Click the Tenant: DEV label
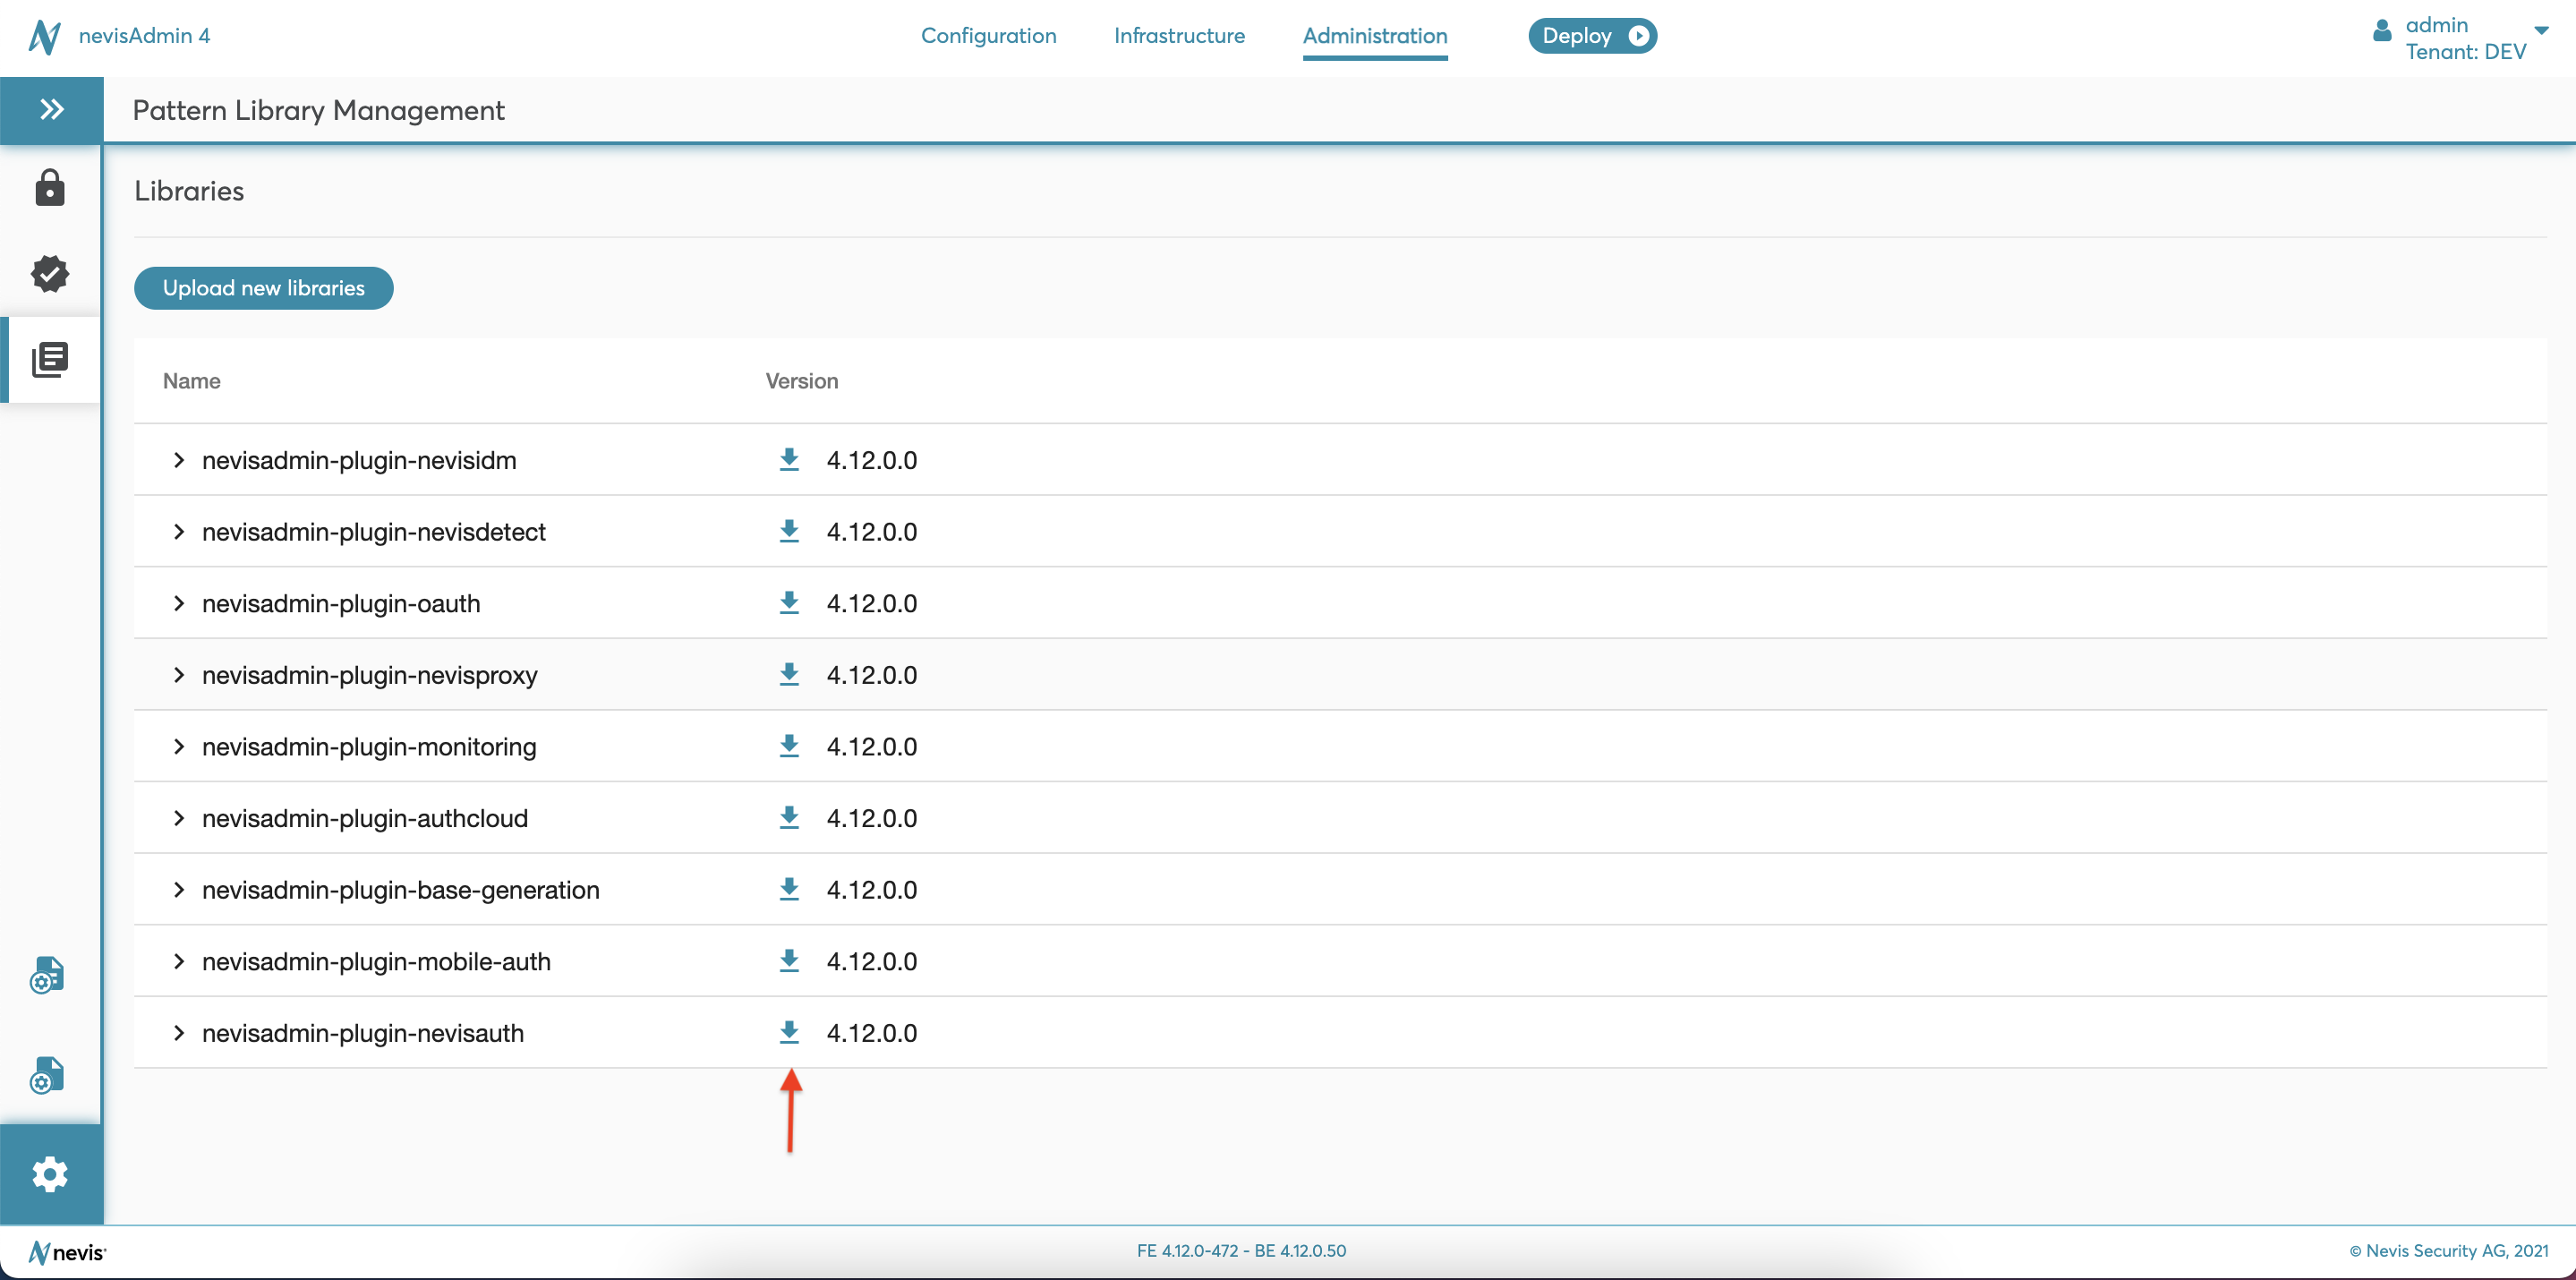 click(x=2466, y=52)
